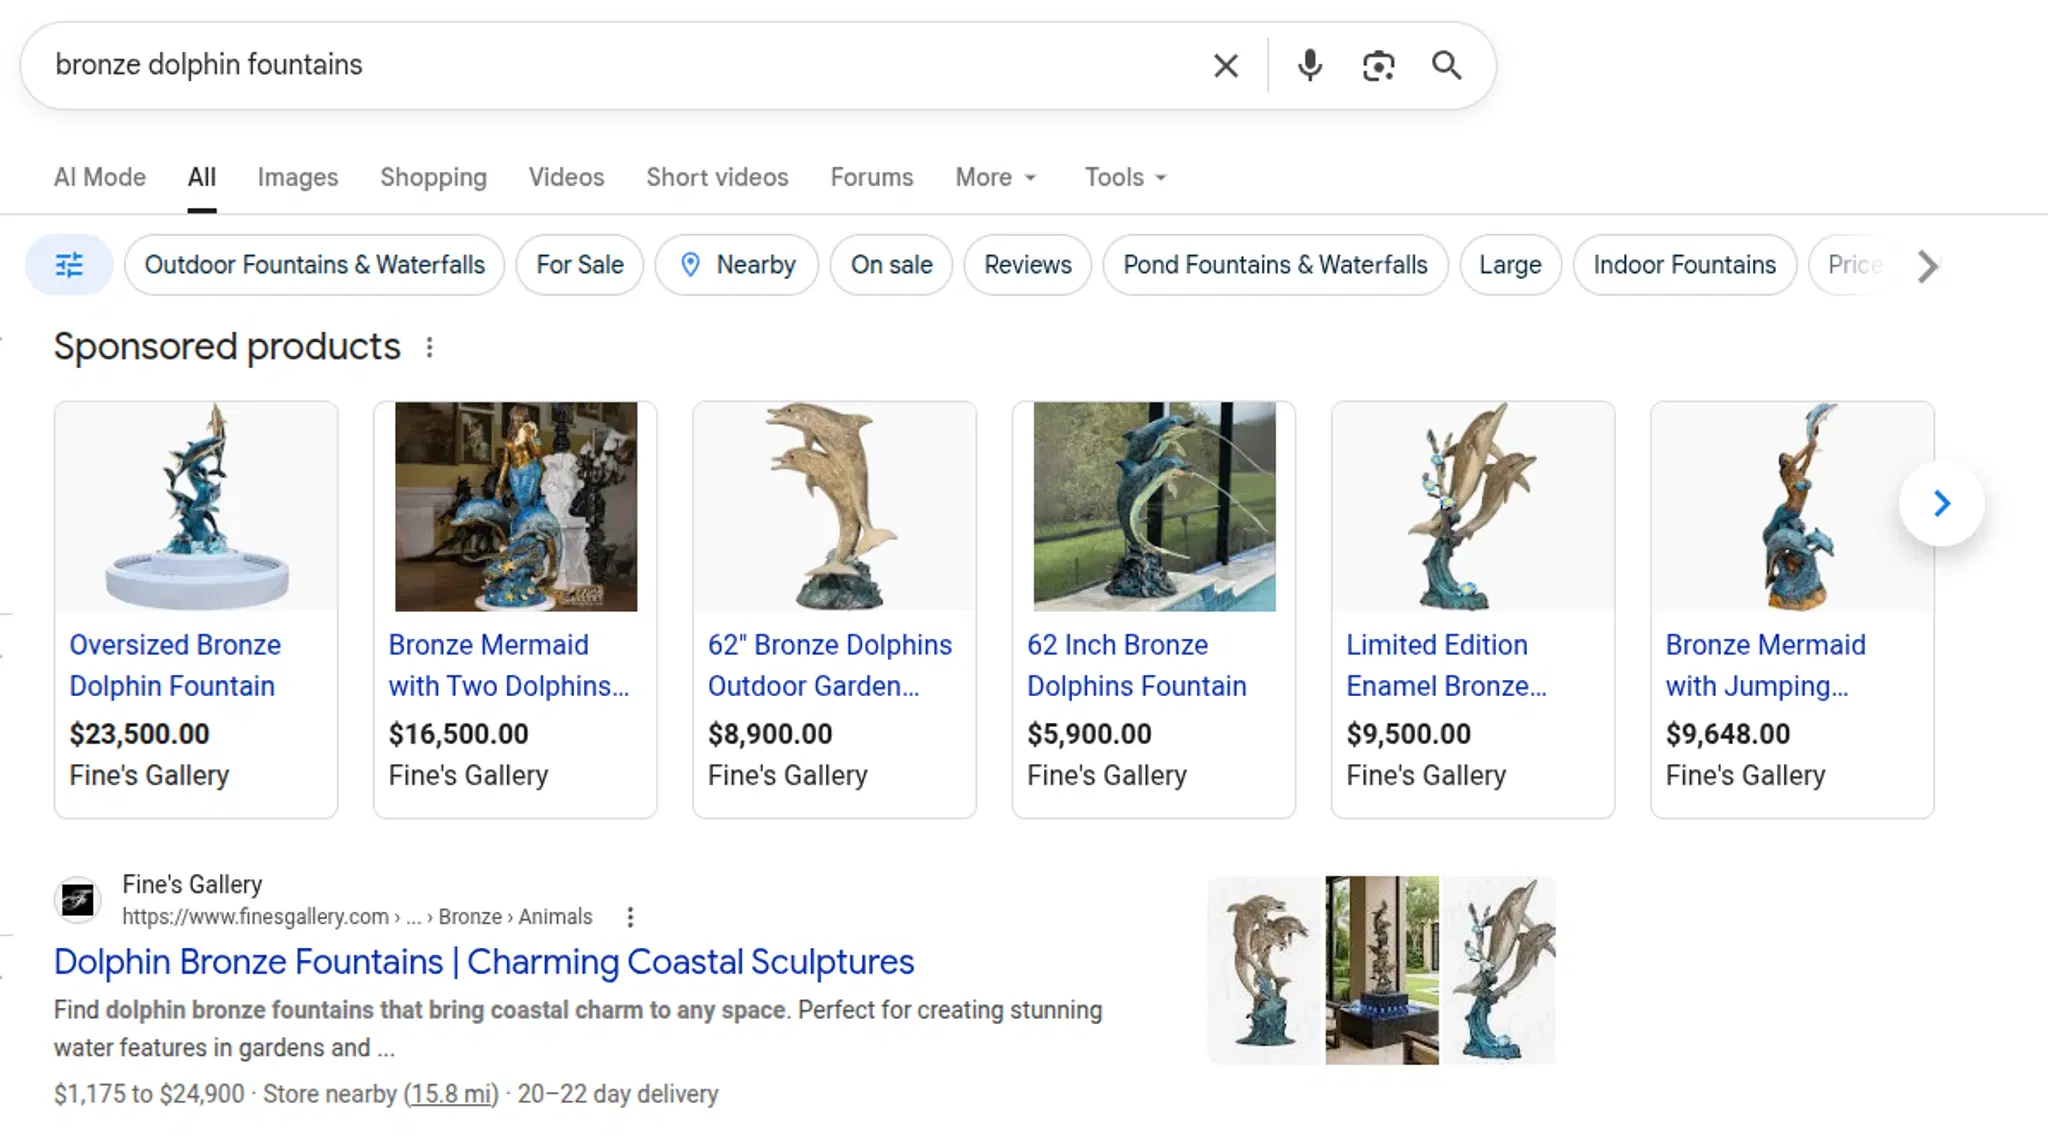Toggle the For Sale filter chip
This screenshot has height=1145, width=2048.
(x=579, y=265)
